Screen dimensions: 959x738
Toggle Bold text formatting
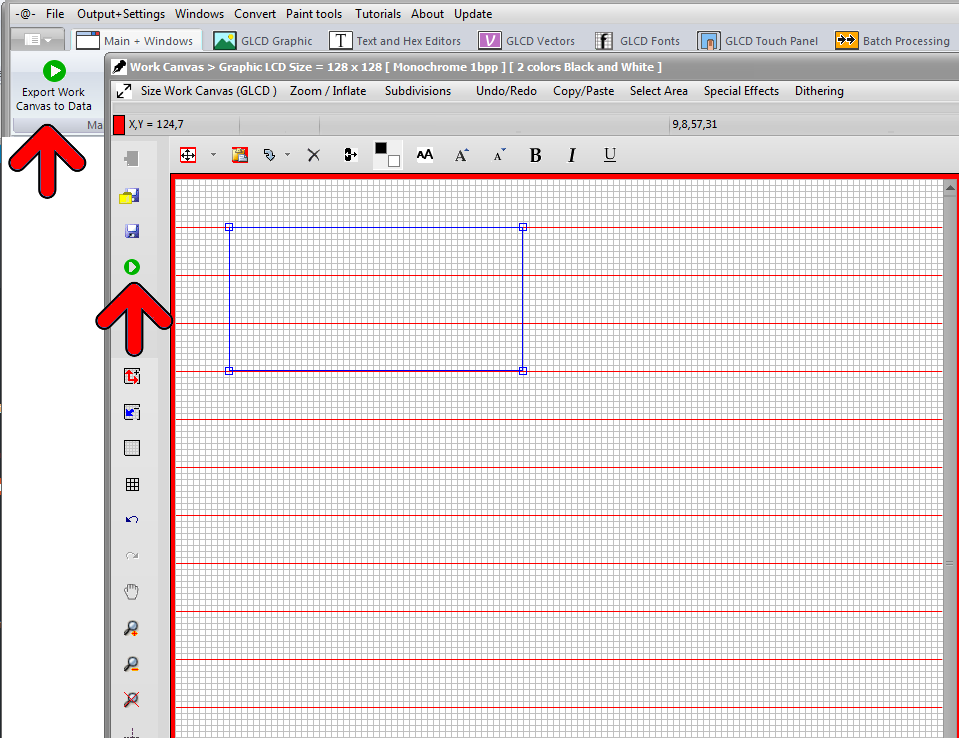(535, 155)
